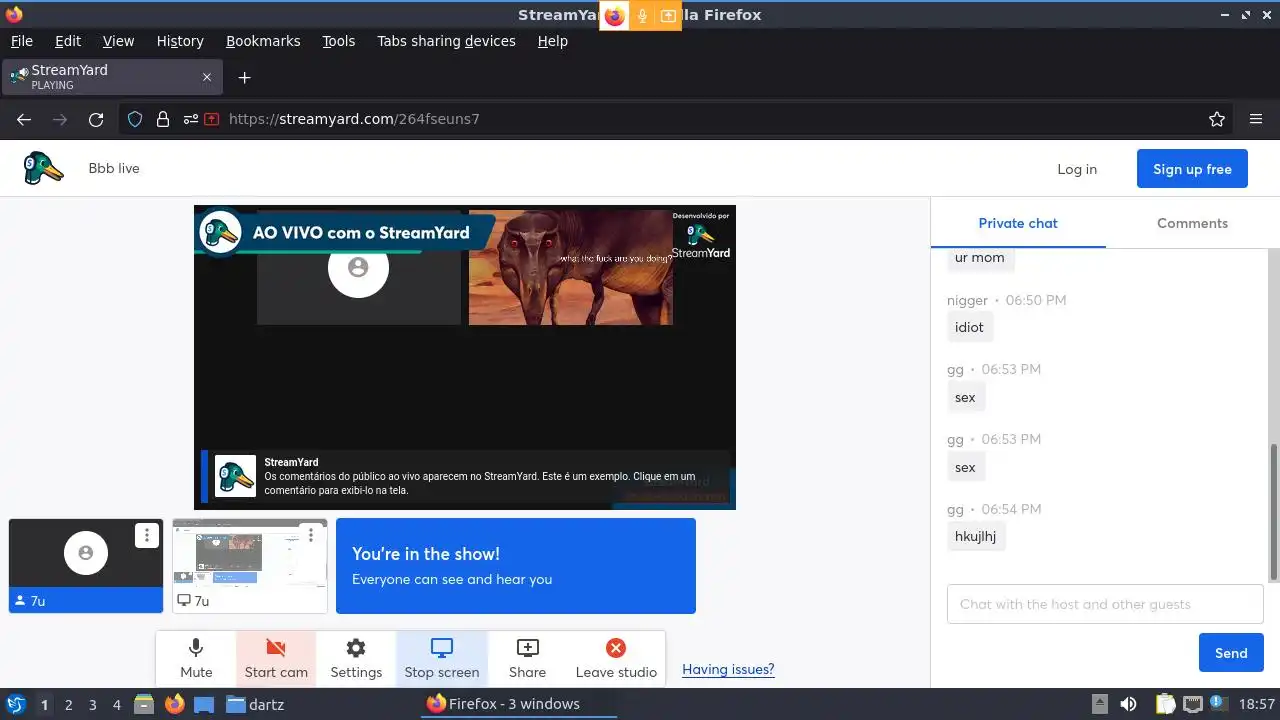Click the screen sharing indicator in title bar

click(667, 16)
